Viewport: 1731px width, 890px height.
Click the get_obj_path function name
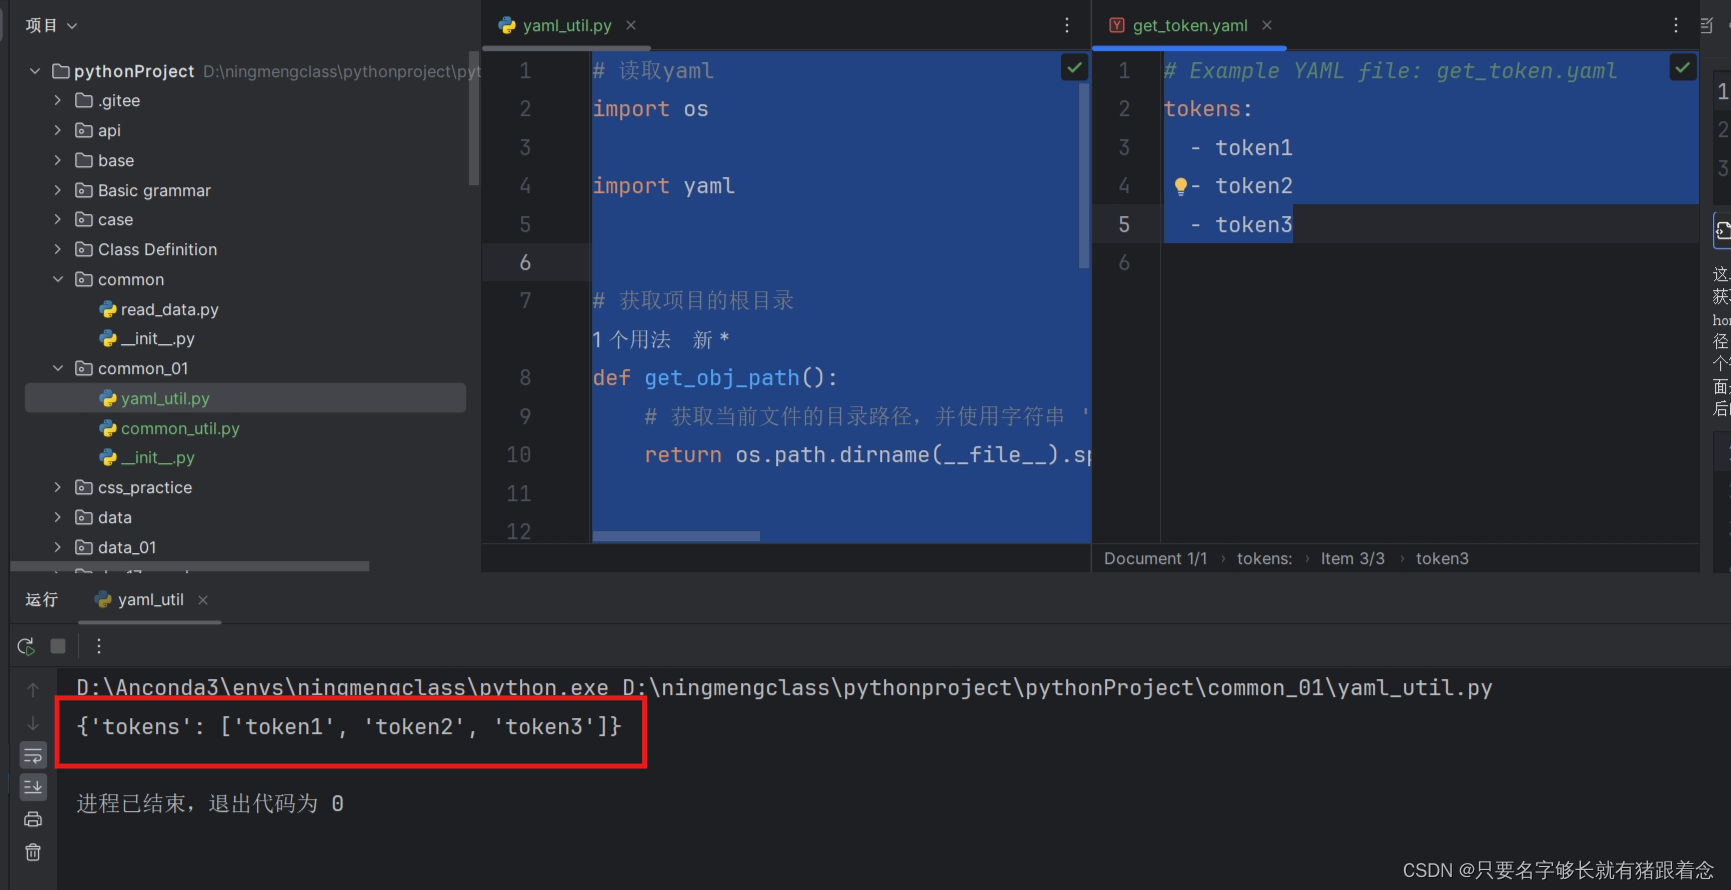coord(721,378)
